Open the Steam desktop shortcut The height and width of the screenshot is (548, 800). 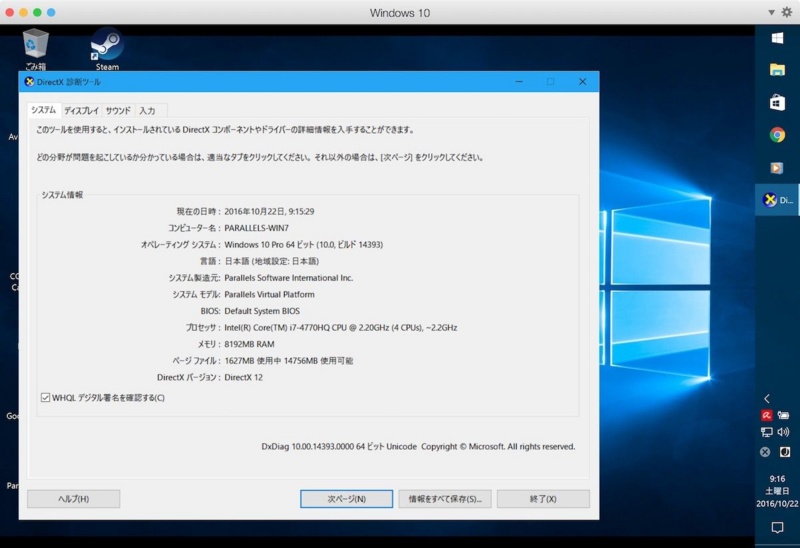coord(107,48)
